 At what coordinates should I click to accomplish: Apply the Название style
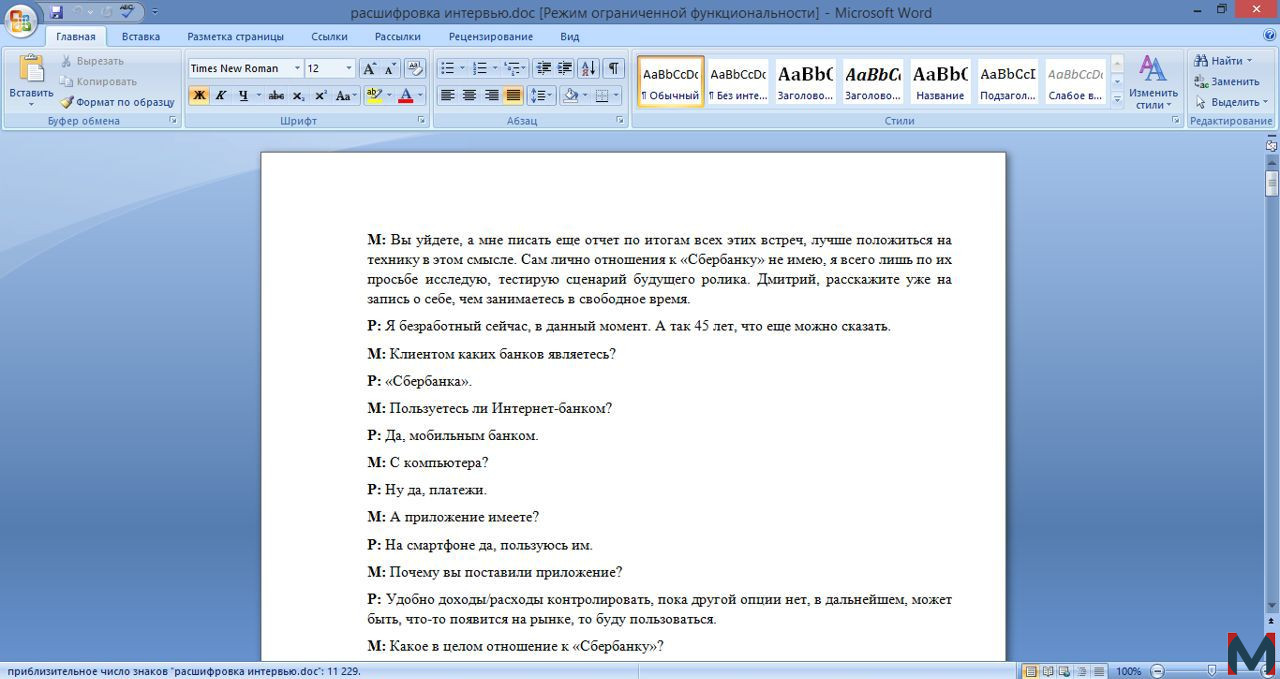[940, 81]
